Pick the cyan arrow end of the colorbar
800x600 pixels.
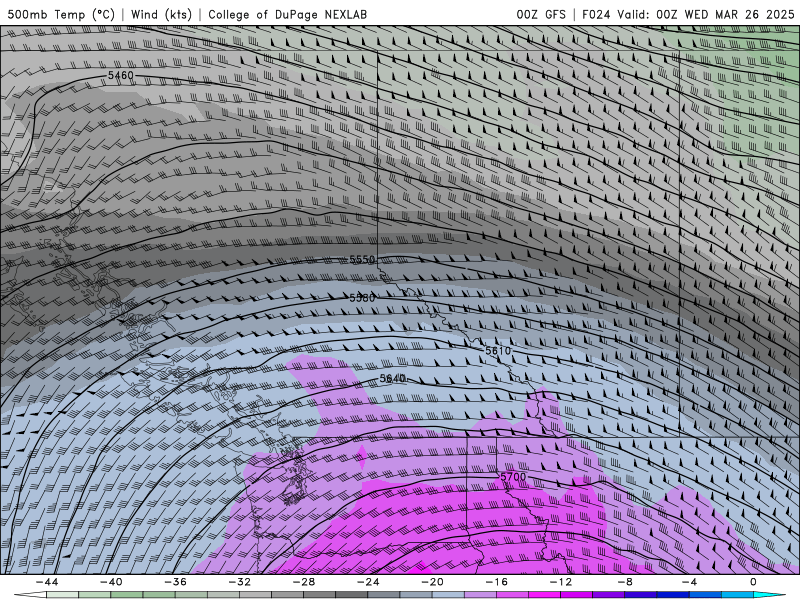point(769,595)
